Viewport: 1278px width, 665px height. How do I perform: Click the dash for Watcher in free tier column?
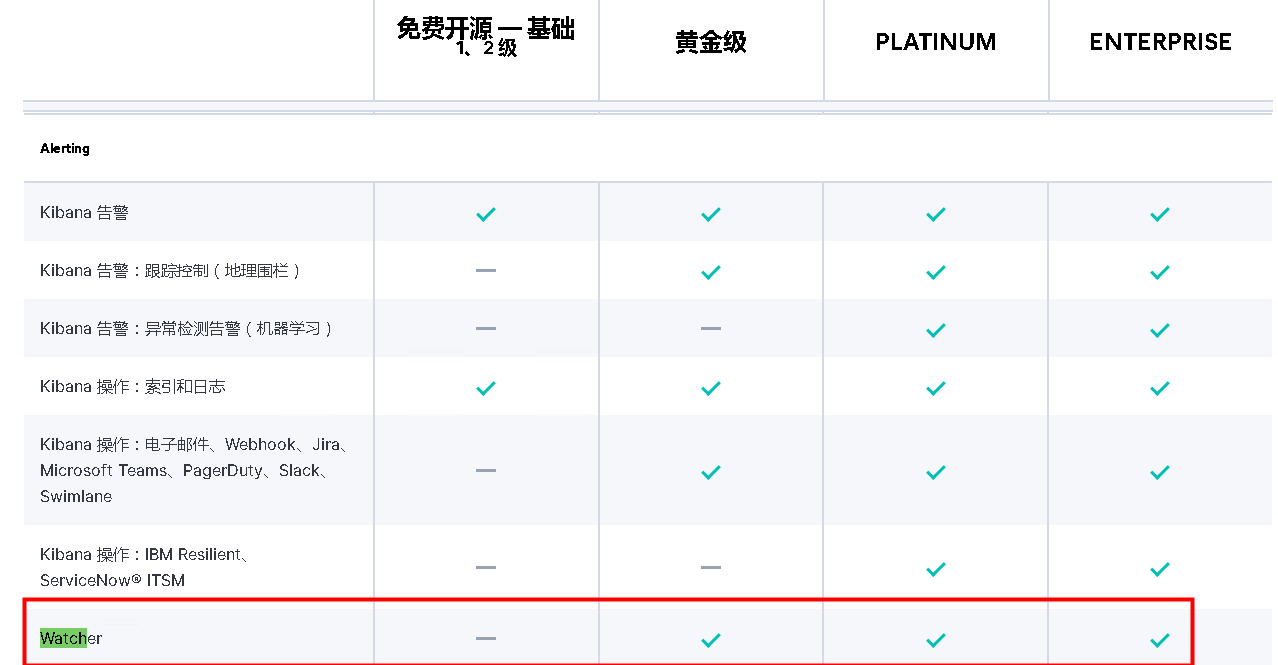pos(486,638)
